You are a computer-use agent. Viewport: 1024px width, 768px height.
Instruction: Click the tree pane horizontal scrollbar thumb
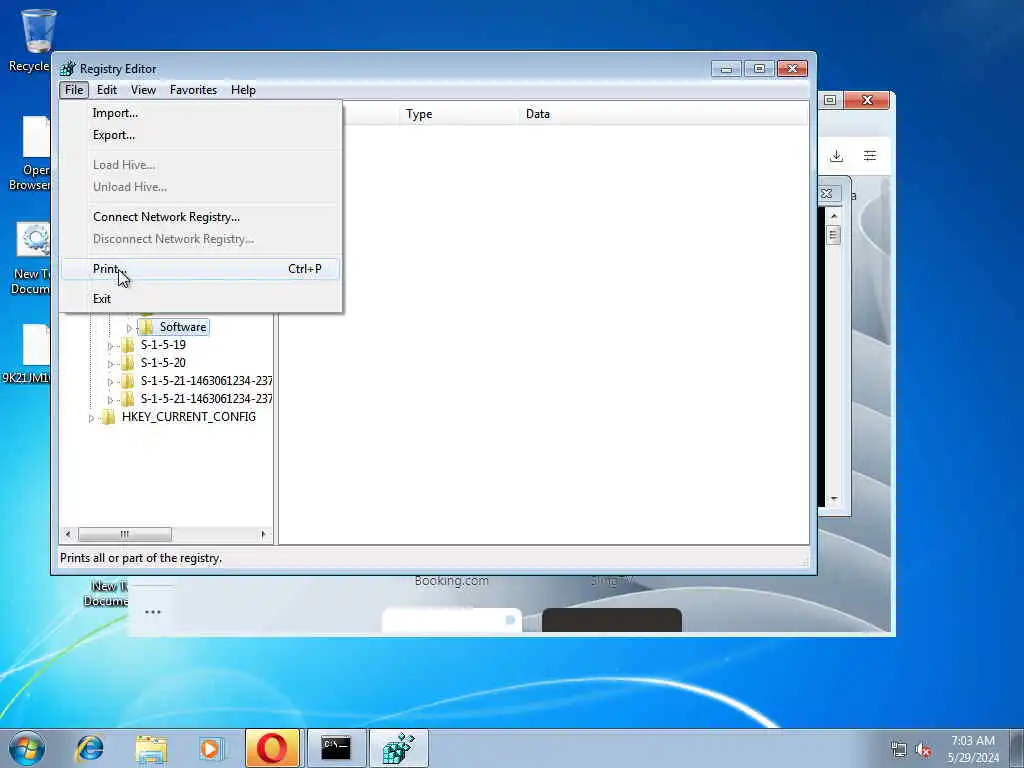(x=125, y=534)
